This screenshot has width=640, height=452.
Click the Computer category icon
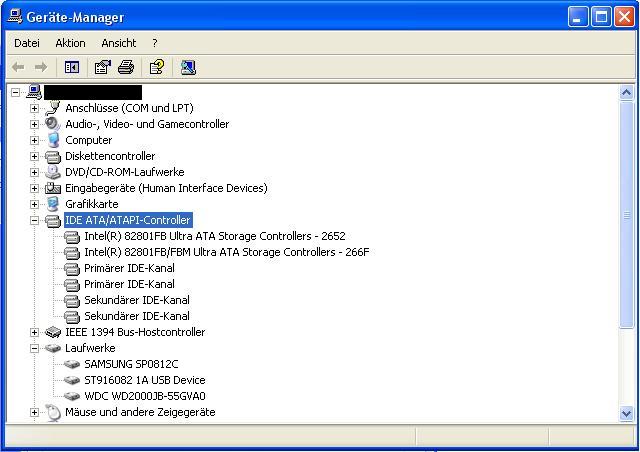[x=53, y=140]
